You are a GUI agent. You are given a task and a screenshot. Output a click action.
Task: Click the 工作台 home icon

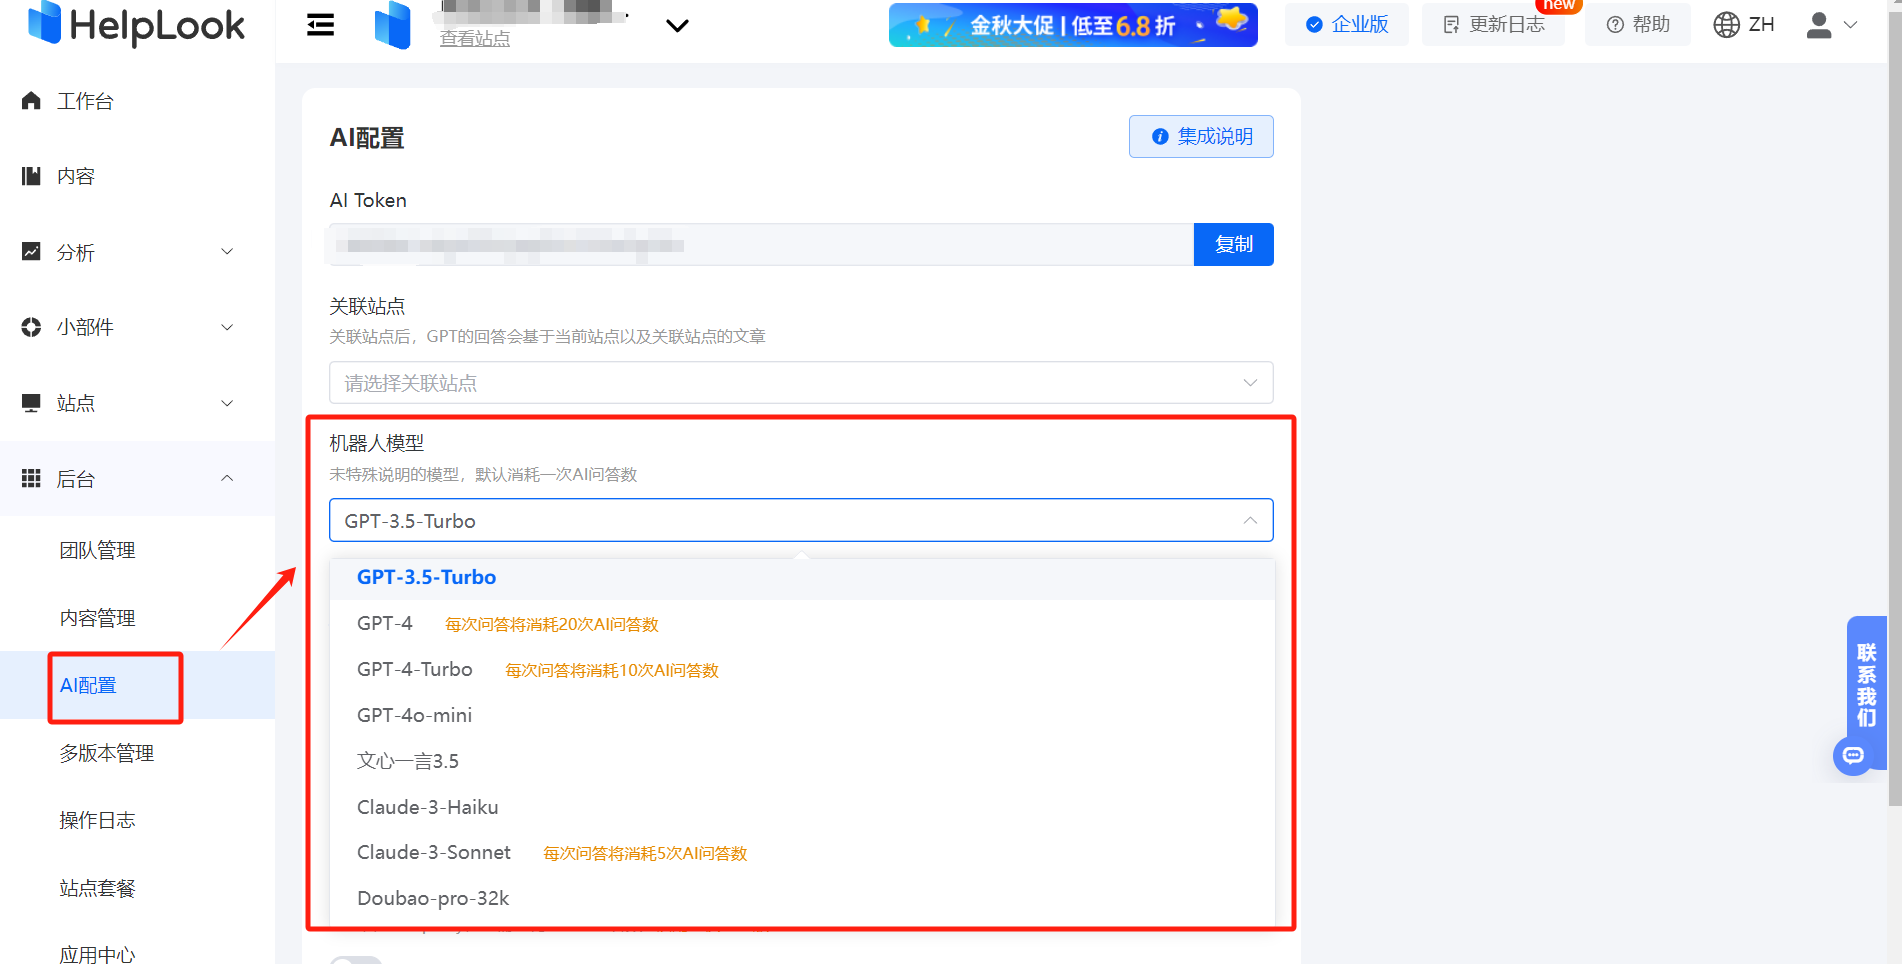pos(31,101)
